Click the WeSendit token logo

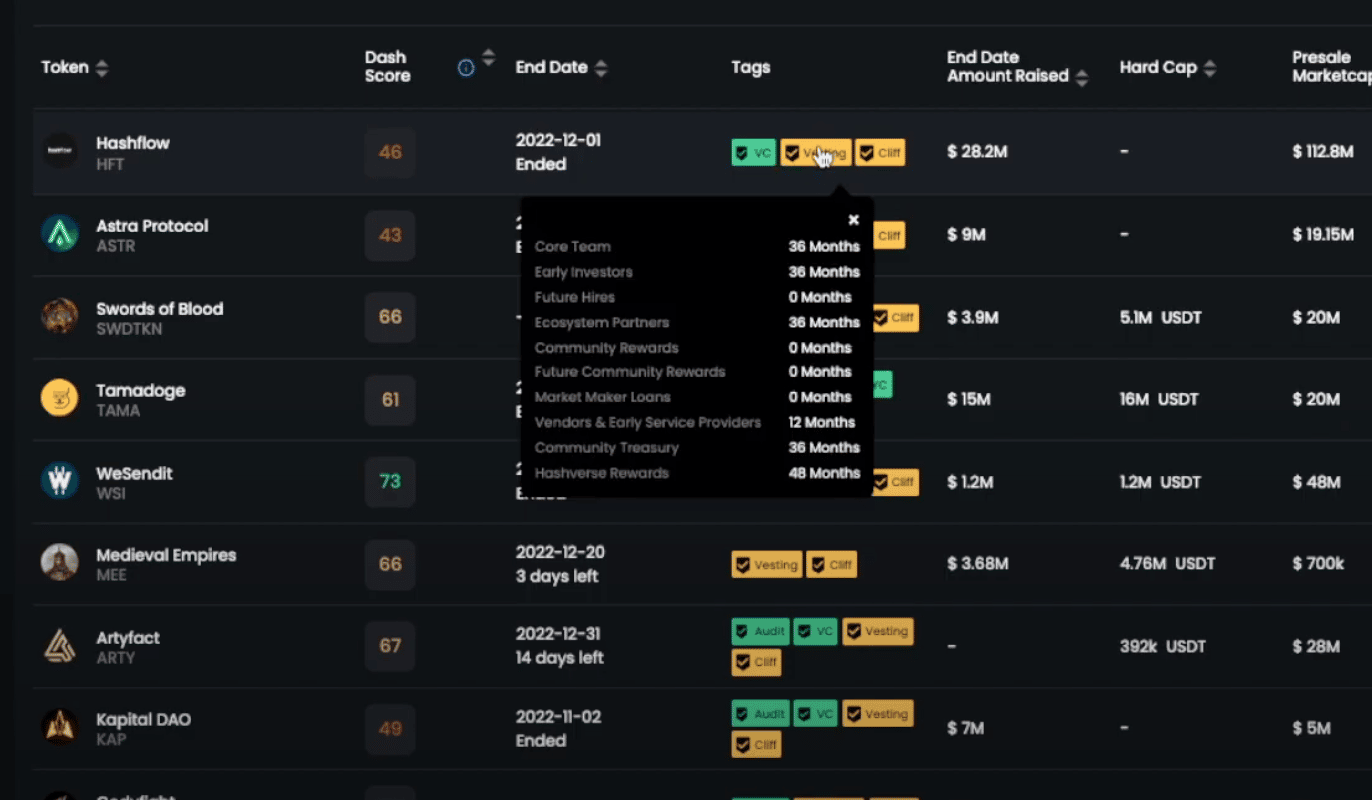click(60, 481)
